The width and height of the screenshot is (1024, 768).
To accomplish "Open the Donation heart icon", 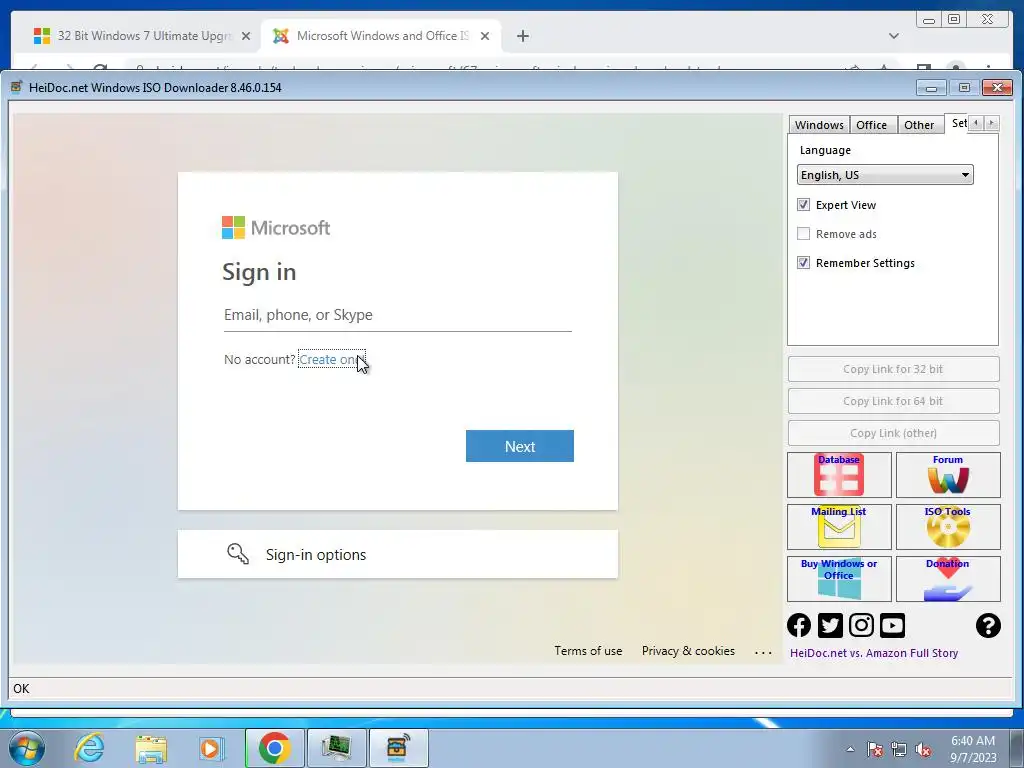I will click(948, 579).
